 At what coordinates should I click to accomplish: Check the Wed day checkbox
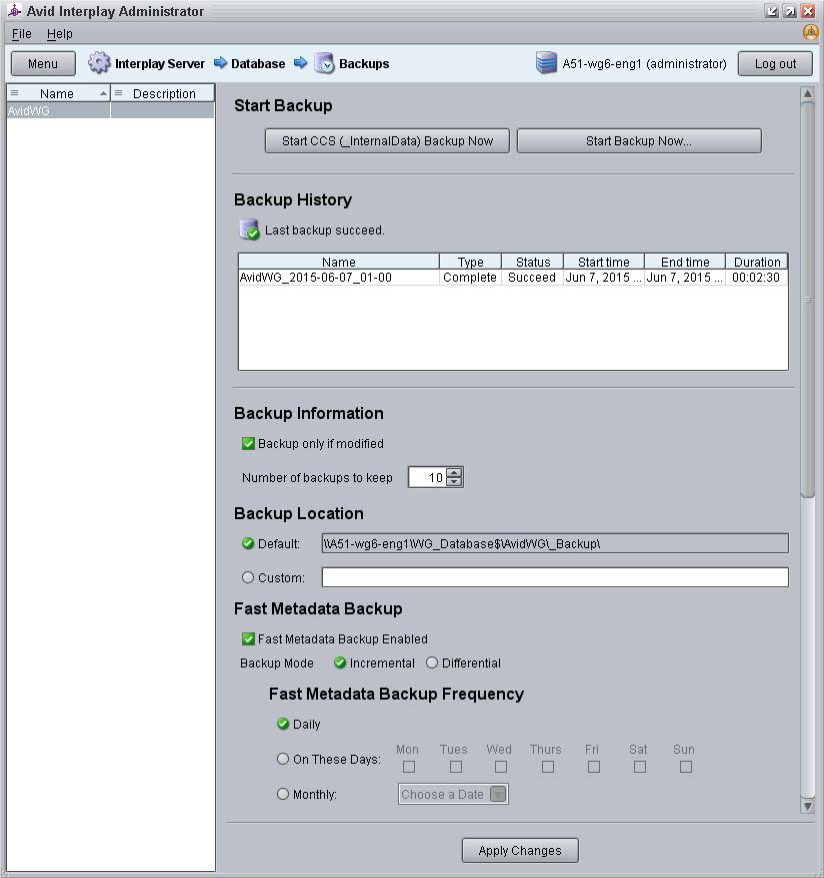click(501, 767)
